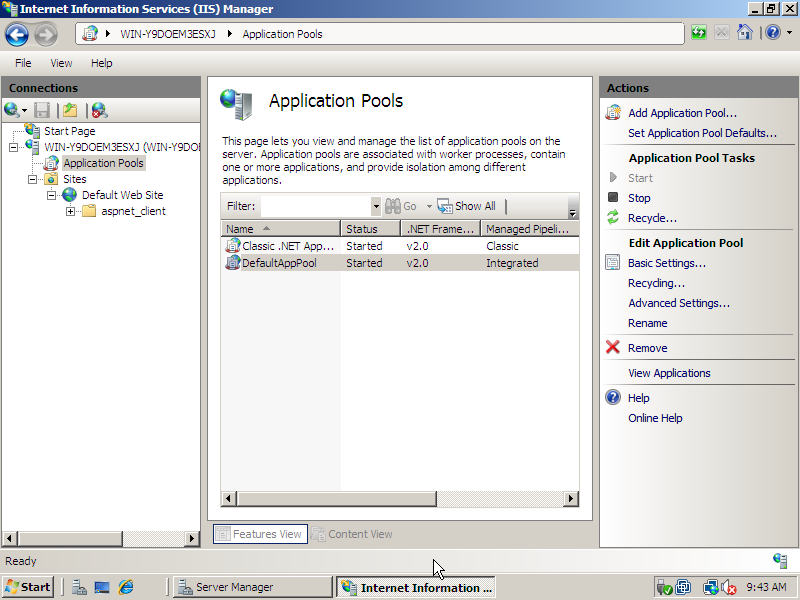The image size is (800, 600).
Task: Click the Integrated pipeline mode cell
Action: (x=512, y=263)
